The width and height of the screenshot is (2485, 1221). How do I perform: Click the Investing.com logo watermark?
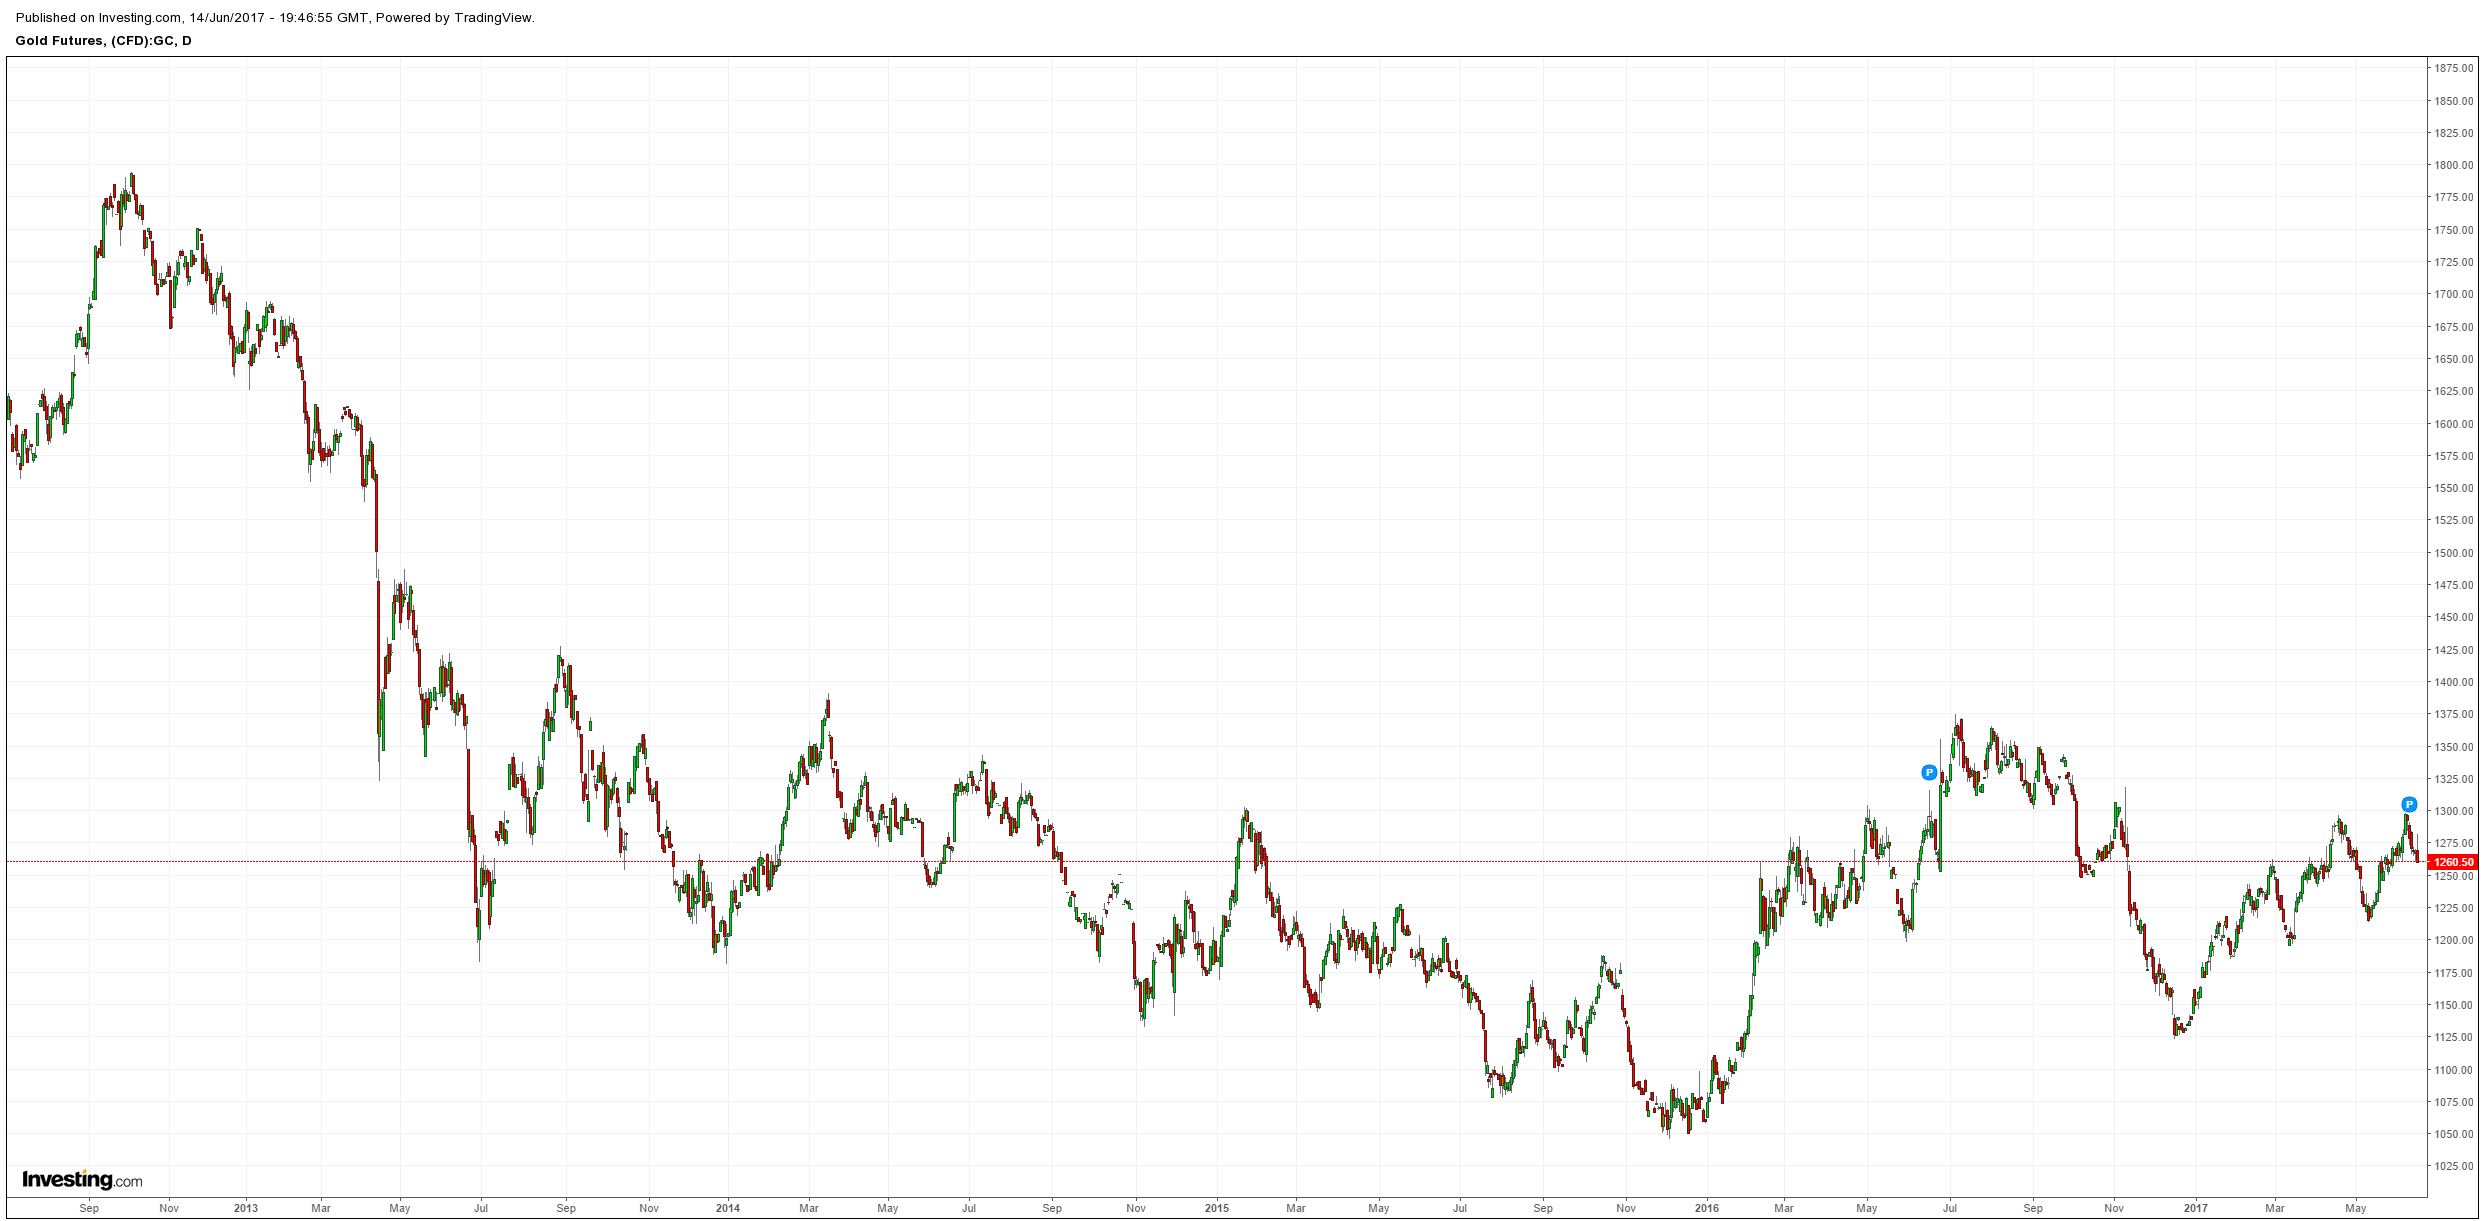click(x=82, y=1180)
